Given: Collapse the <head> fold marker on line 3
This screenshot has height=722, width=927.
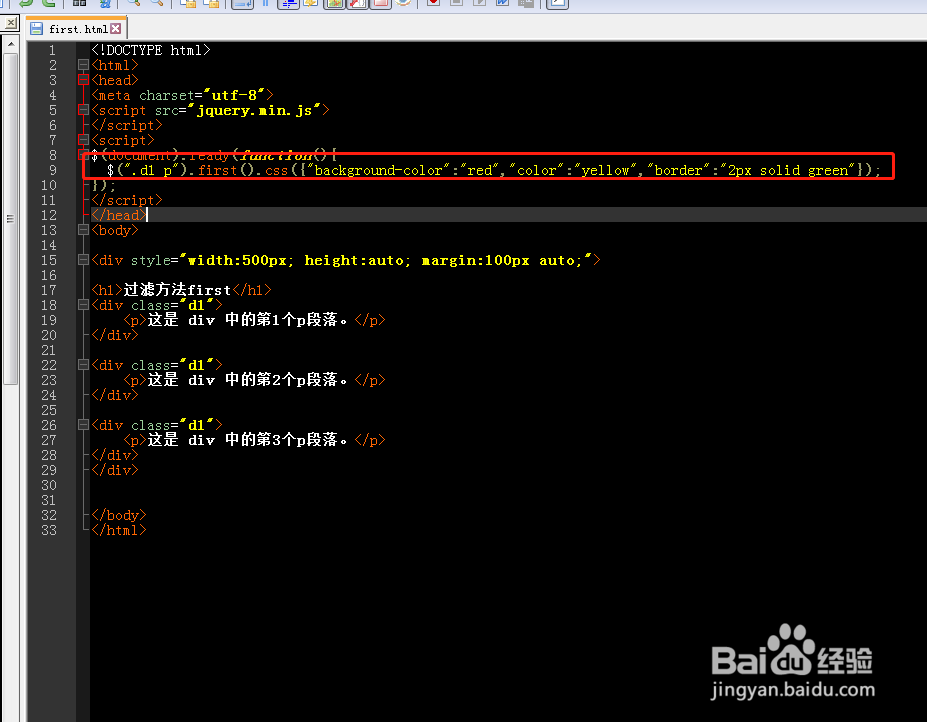Looking at the screenshot, I should pyautogui.click(x=83, y=80).
